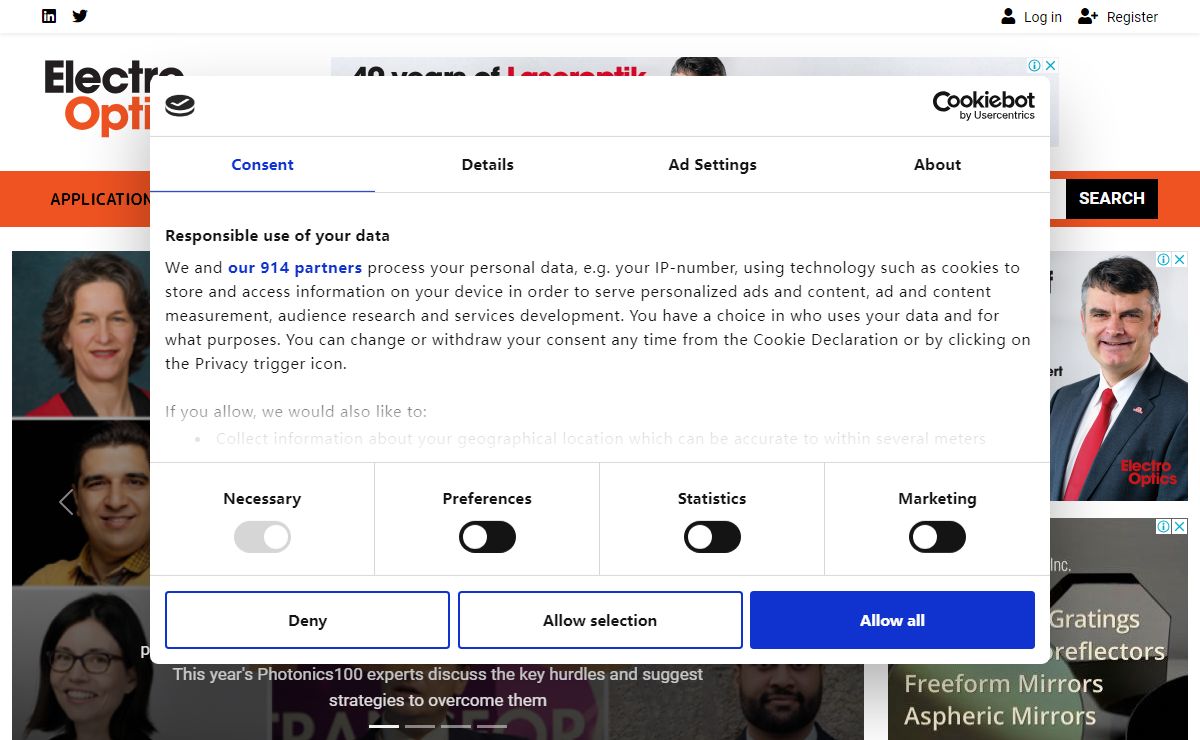Click the 'Necessary' category label

(x=262, y=498)
